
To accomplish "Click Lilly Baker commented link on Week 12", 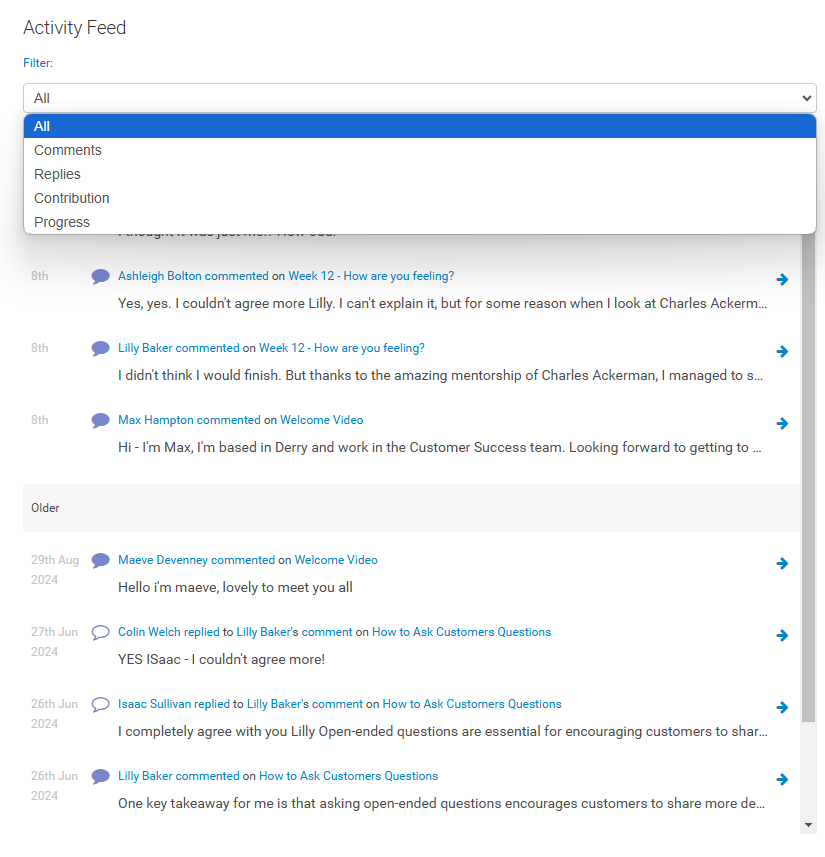I will pyautogui.click(x=178, y=348).
